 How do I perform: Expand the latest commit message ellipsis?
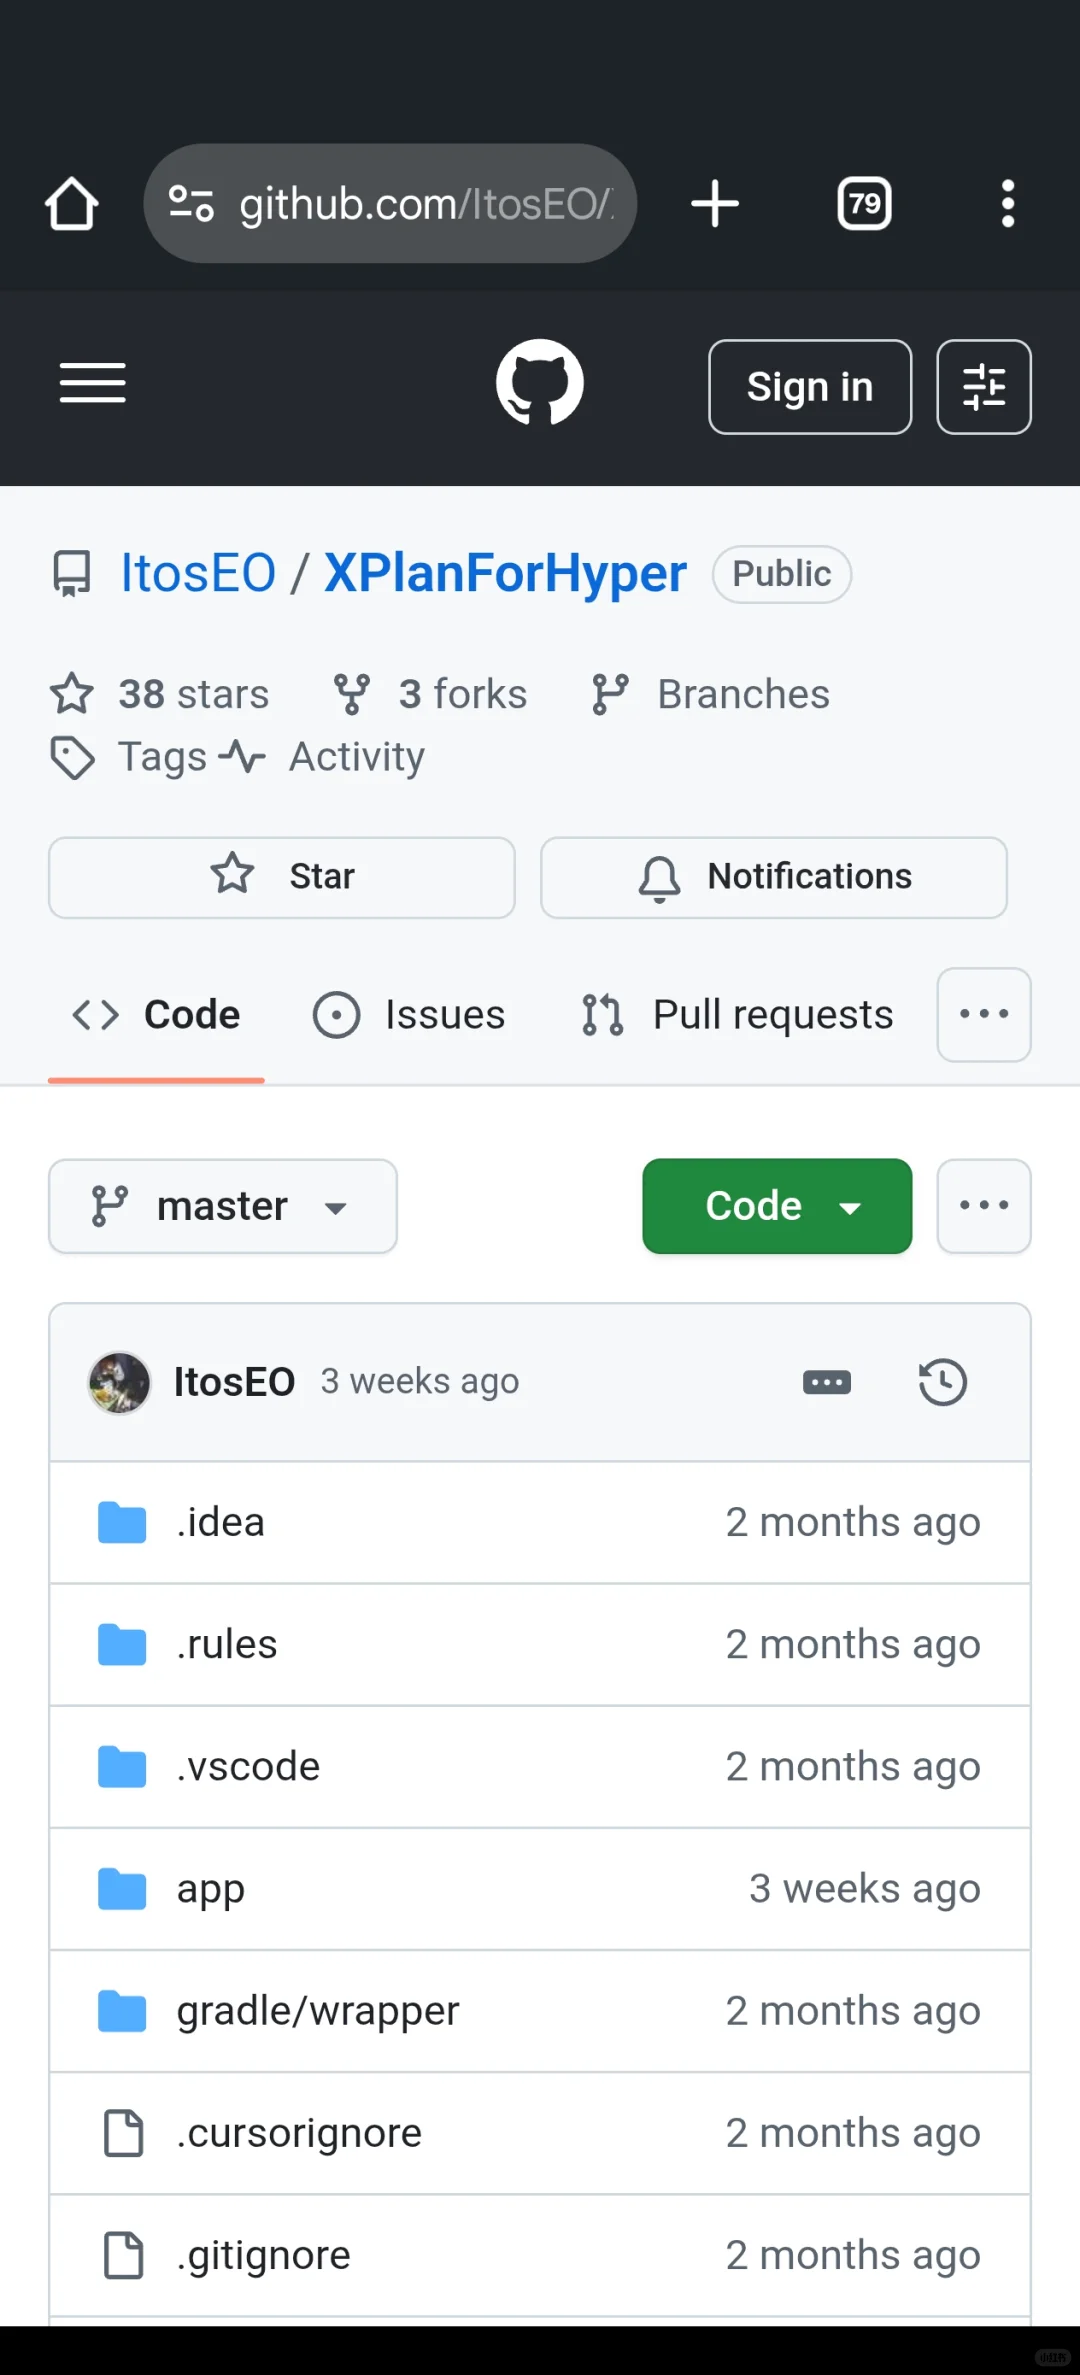pos(827,1383)
